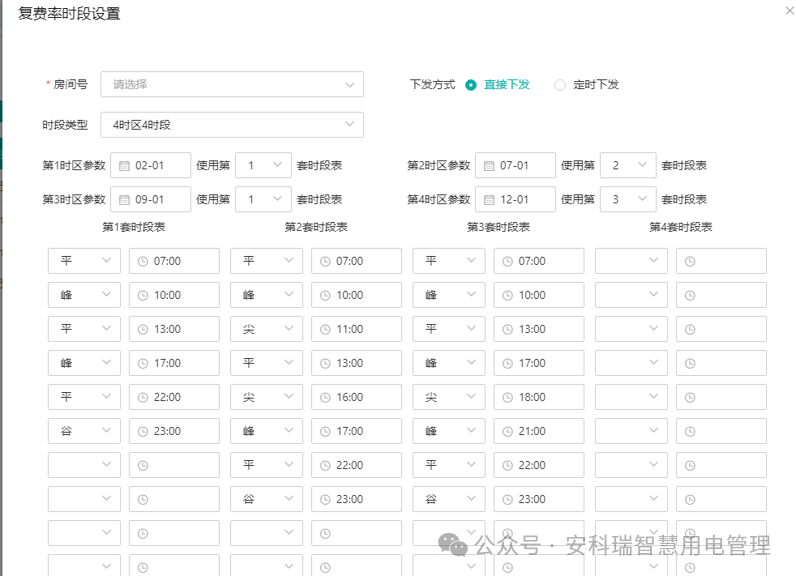Click clock icon in table 3 22:00 field
This screenshot has width=796, height=577.
coord(508,466)
